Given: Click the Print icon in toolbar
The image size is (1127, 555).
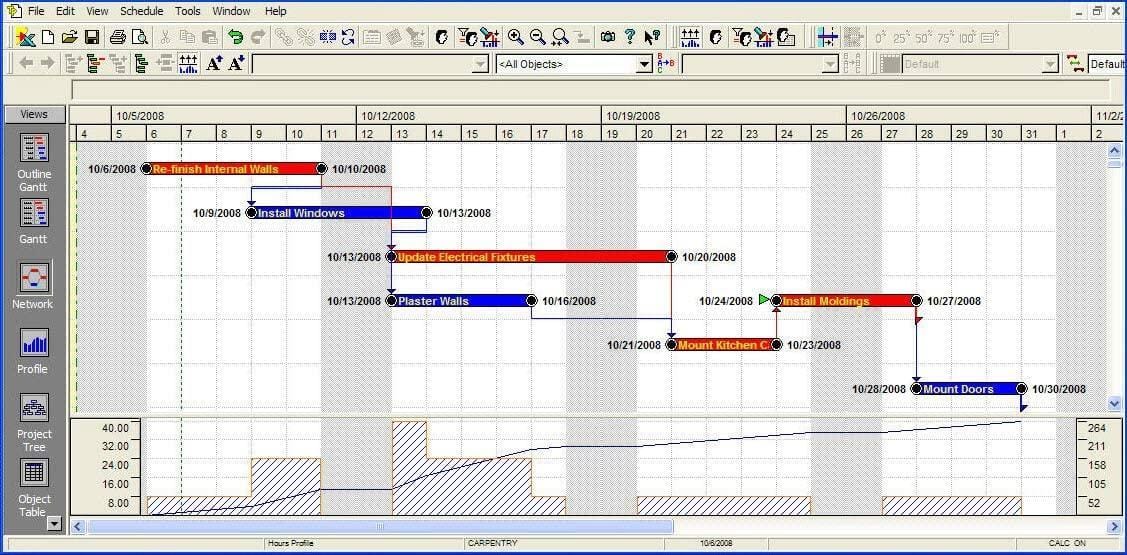Looking at the screenshot, I should click(117, 37).
